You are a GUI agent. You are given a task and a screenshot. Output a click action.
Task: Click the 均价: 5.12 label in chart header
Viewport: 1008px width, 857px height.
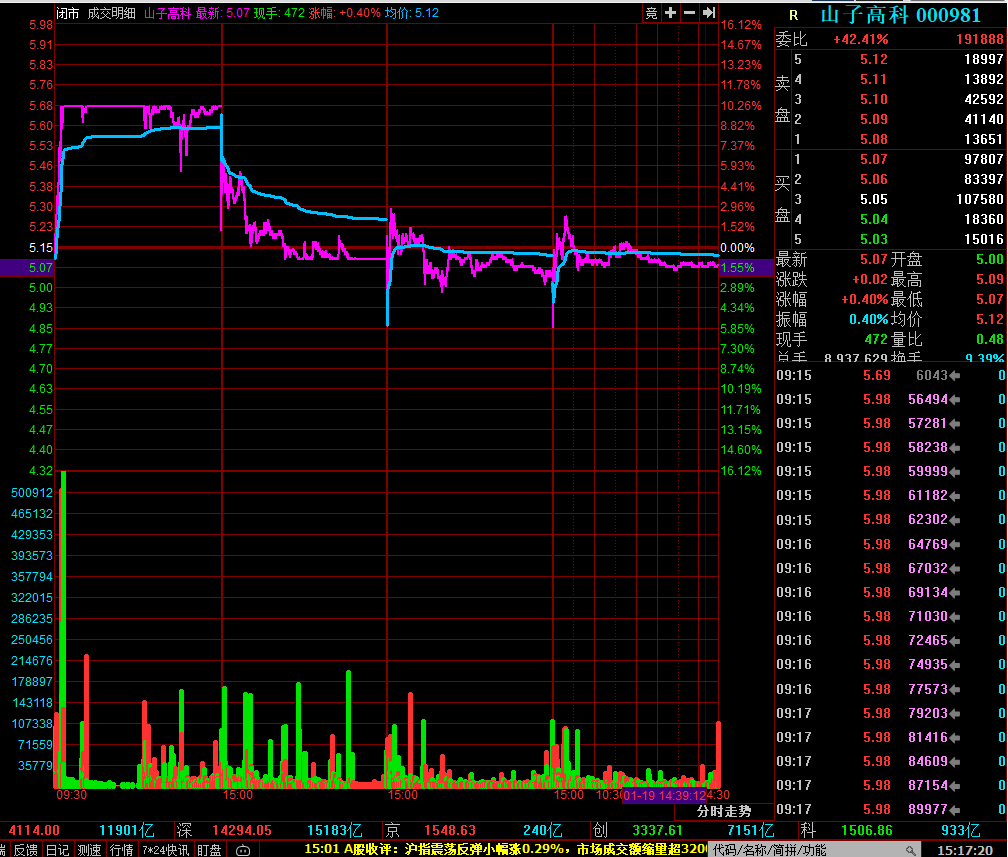click(x=411, y=13)
